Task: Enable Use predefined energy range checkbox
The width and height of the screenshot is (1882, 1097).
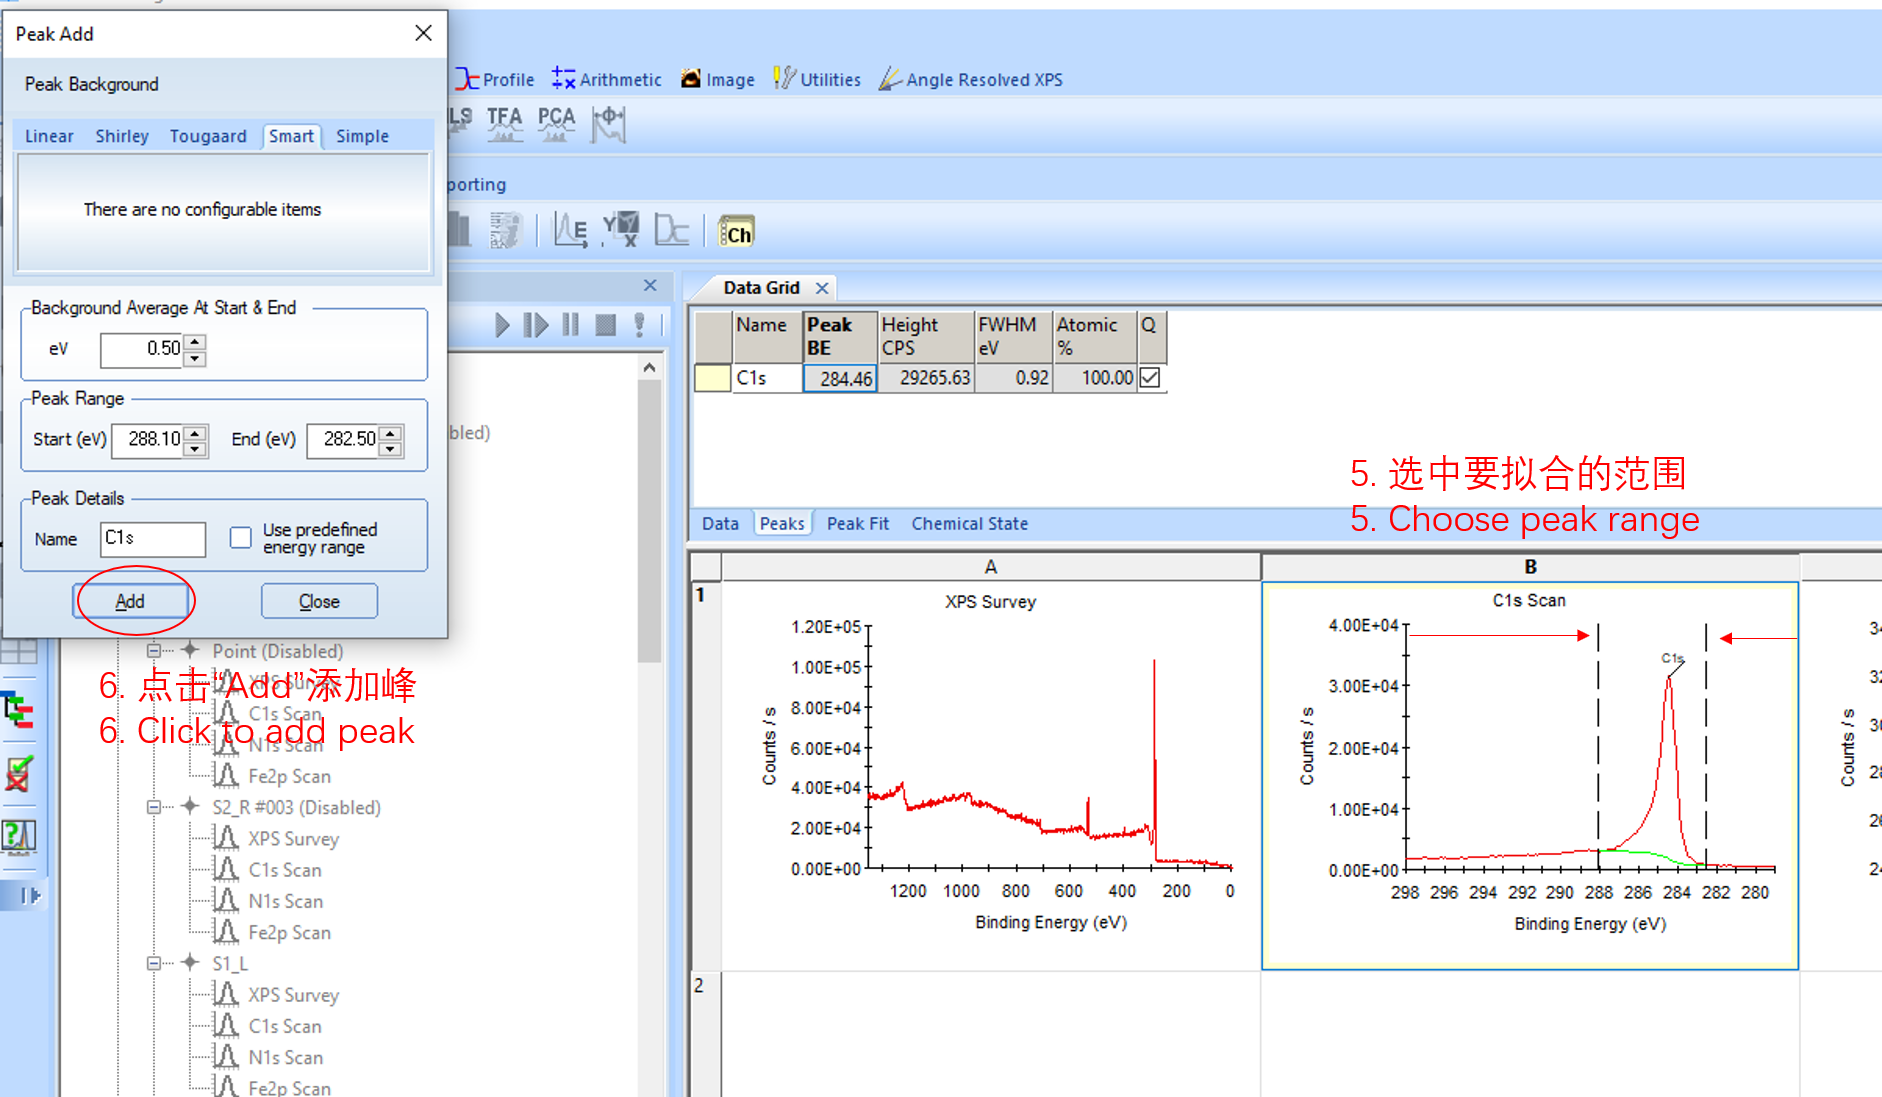Action: click(x=241, y=538)
